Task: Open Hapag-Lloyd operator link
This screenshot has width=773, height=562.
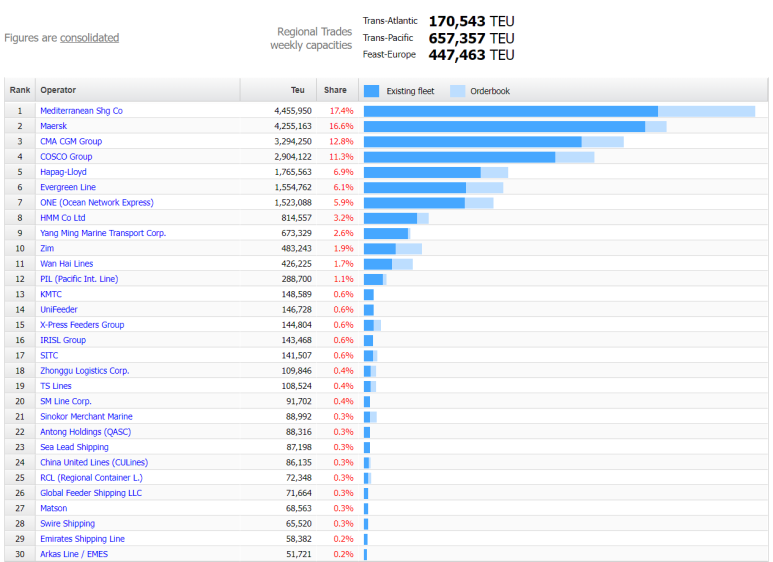Action: coord(63,172)
